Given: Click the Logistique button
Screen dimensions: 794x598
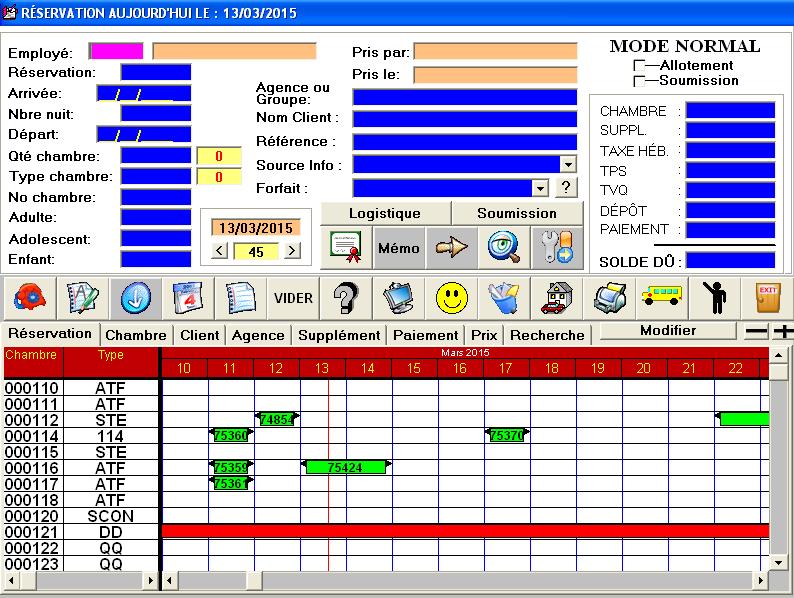Looking at the screenshot, I should [x=385, y=213].
